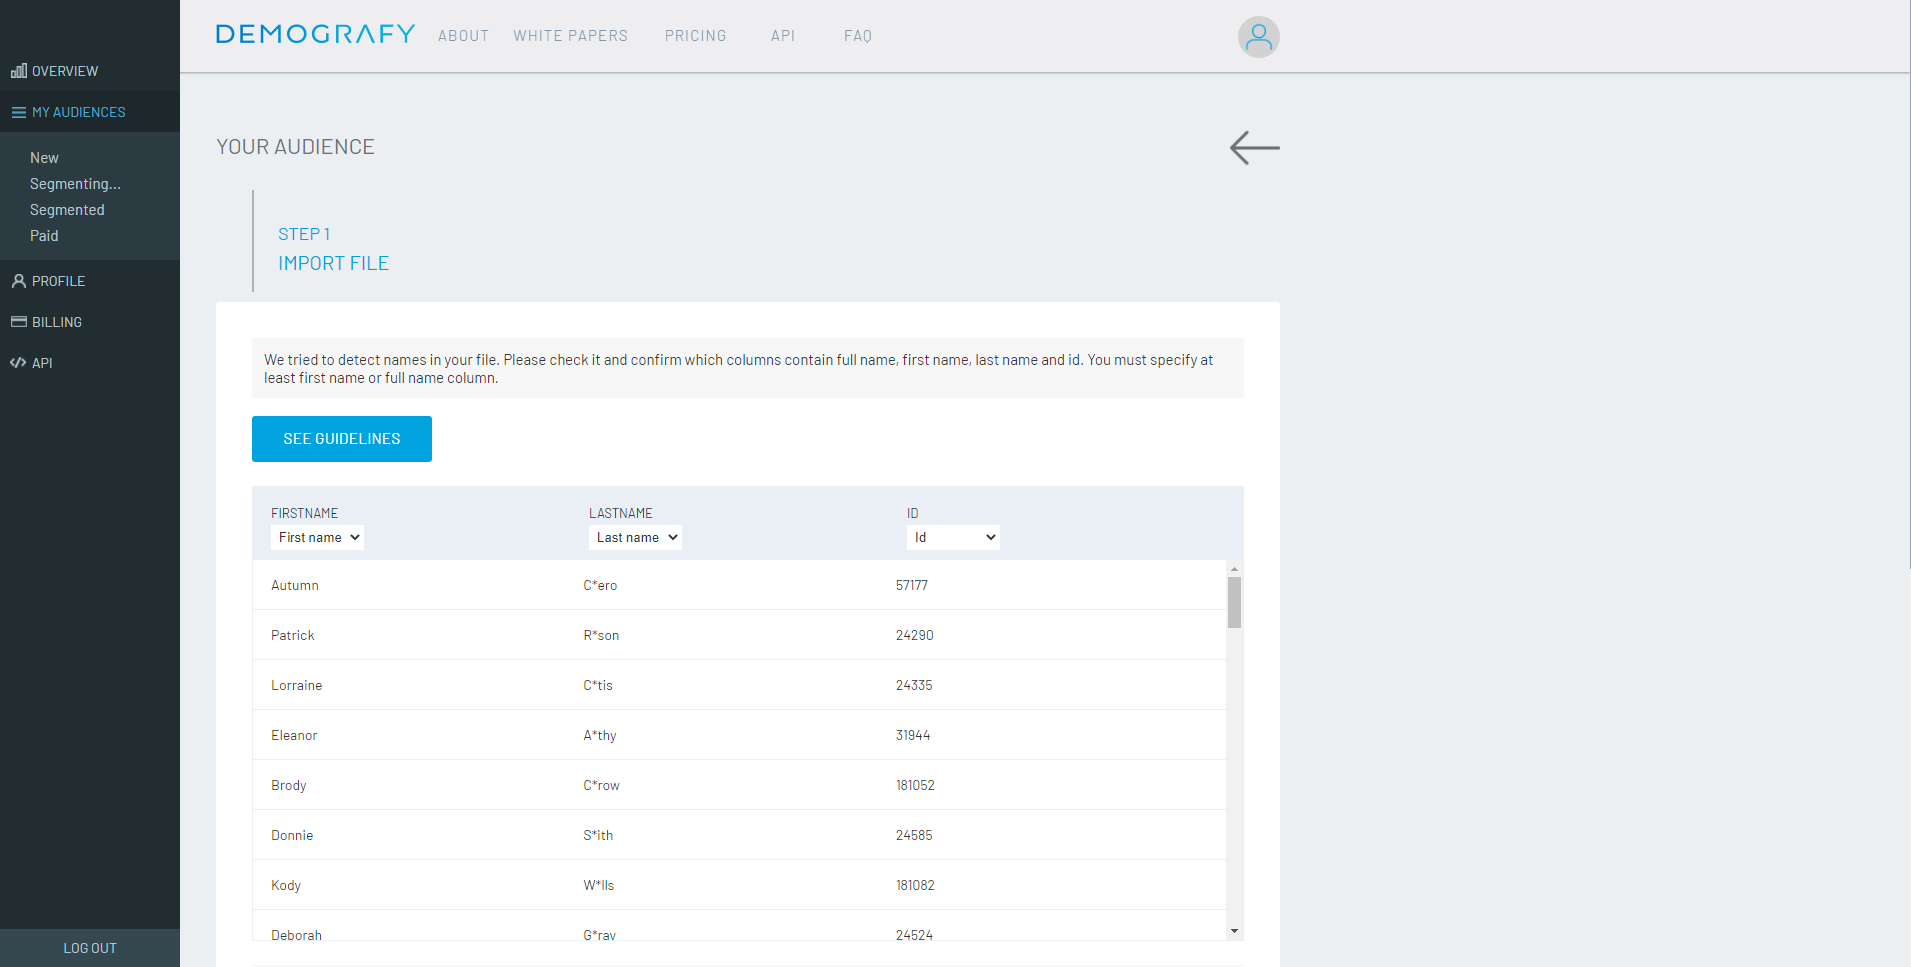This screenshot has height=967, width=1911.
Task: Click the ID value 181052
Action: (915, 785)
